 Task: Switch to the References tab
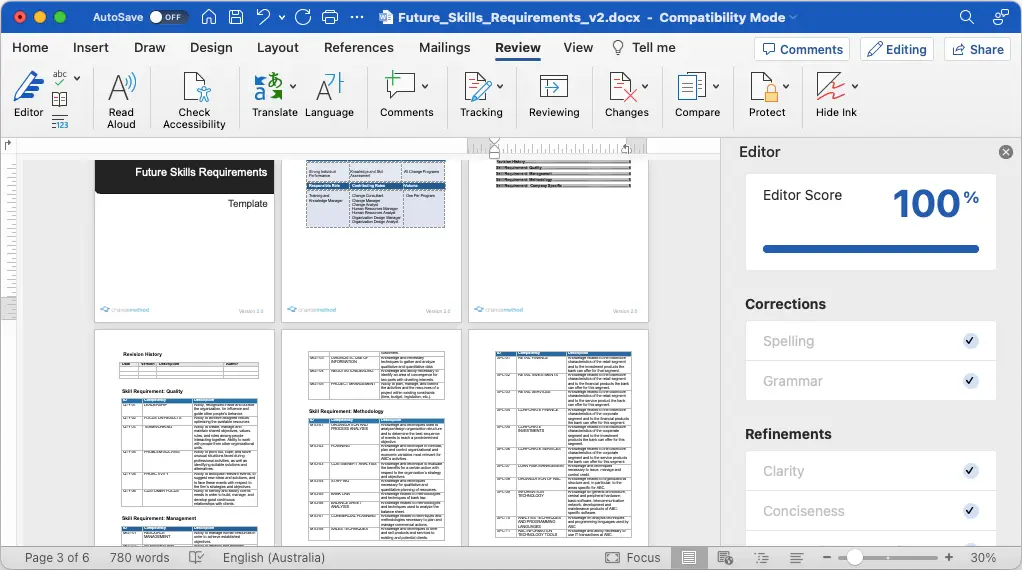tap(358, 48)
